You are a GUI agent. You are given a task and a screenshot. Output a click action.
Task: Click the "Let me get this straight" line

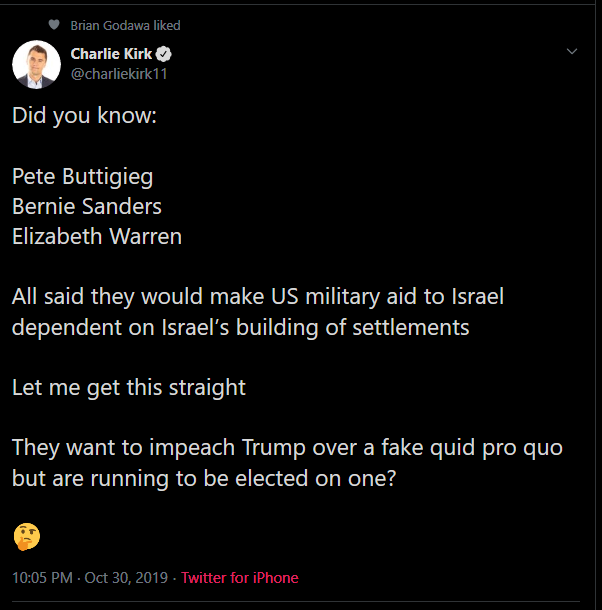[128, 387]
